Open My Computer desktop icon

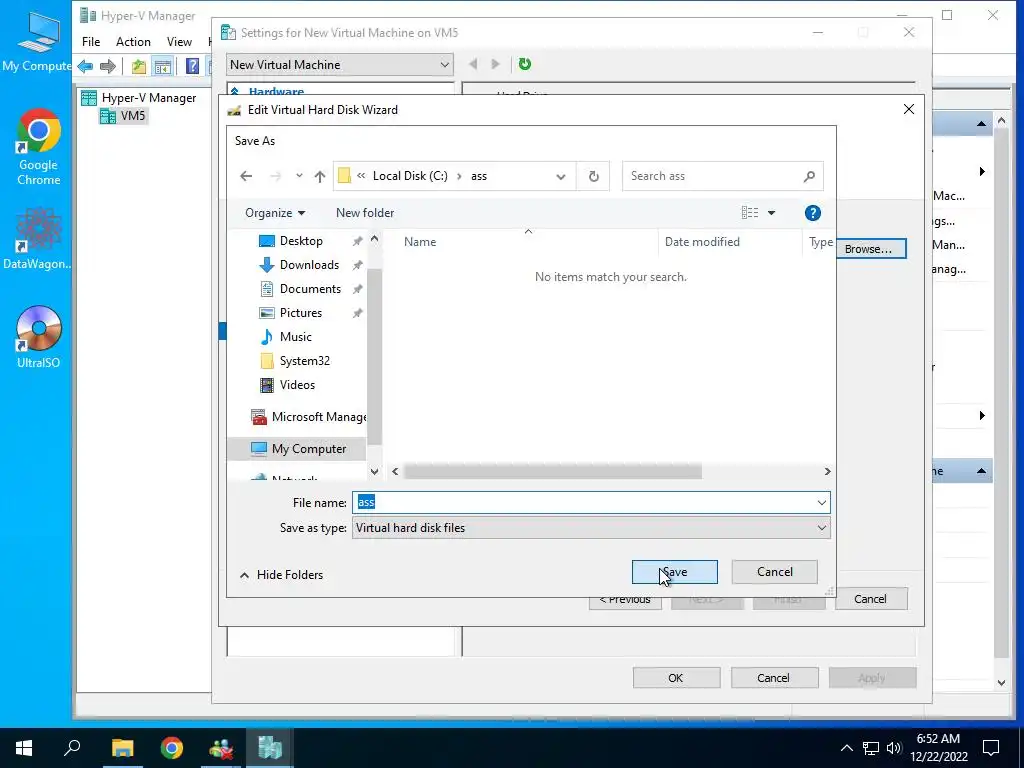click(37, 42)
